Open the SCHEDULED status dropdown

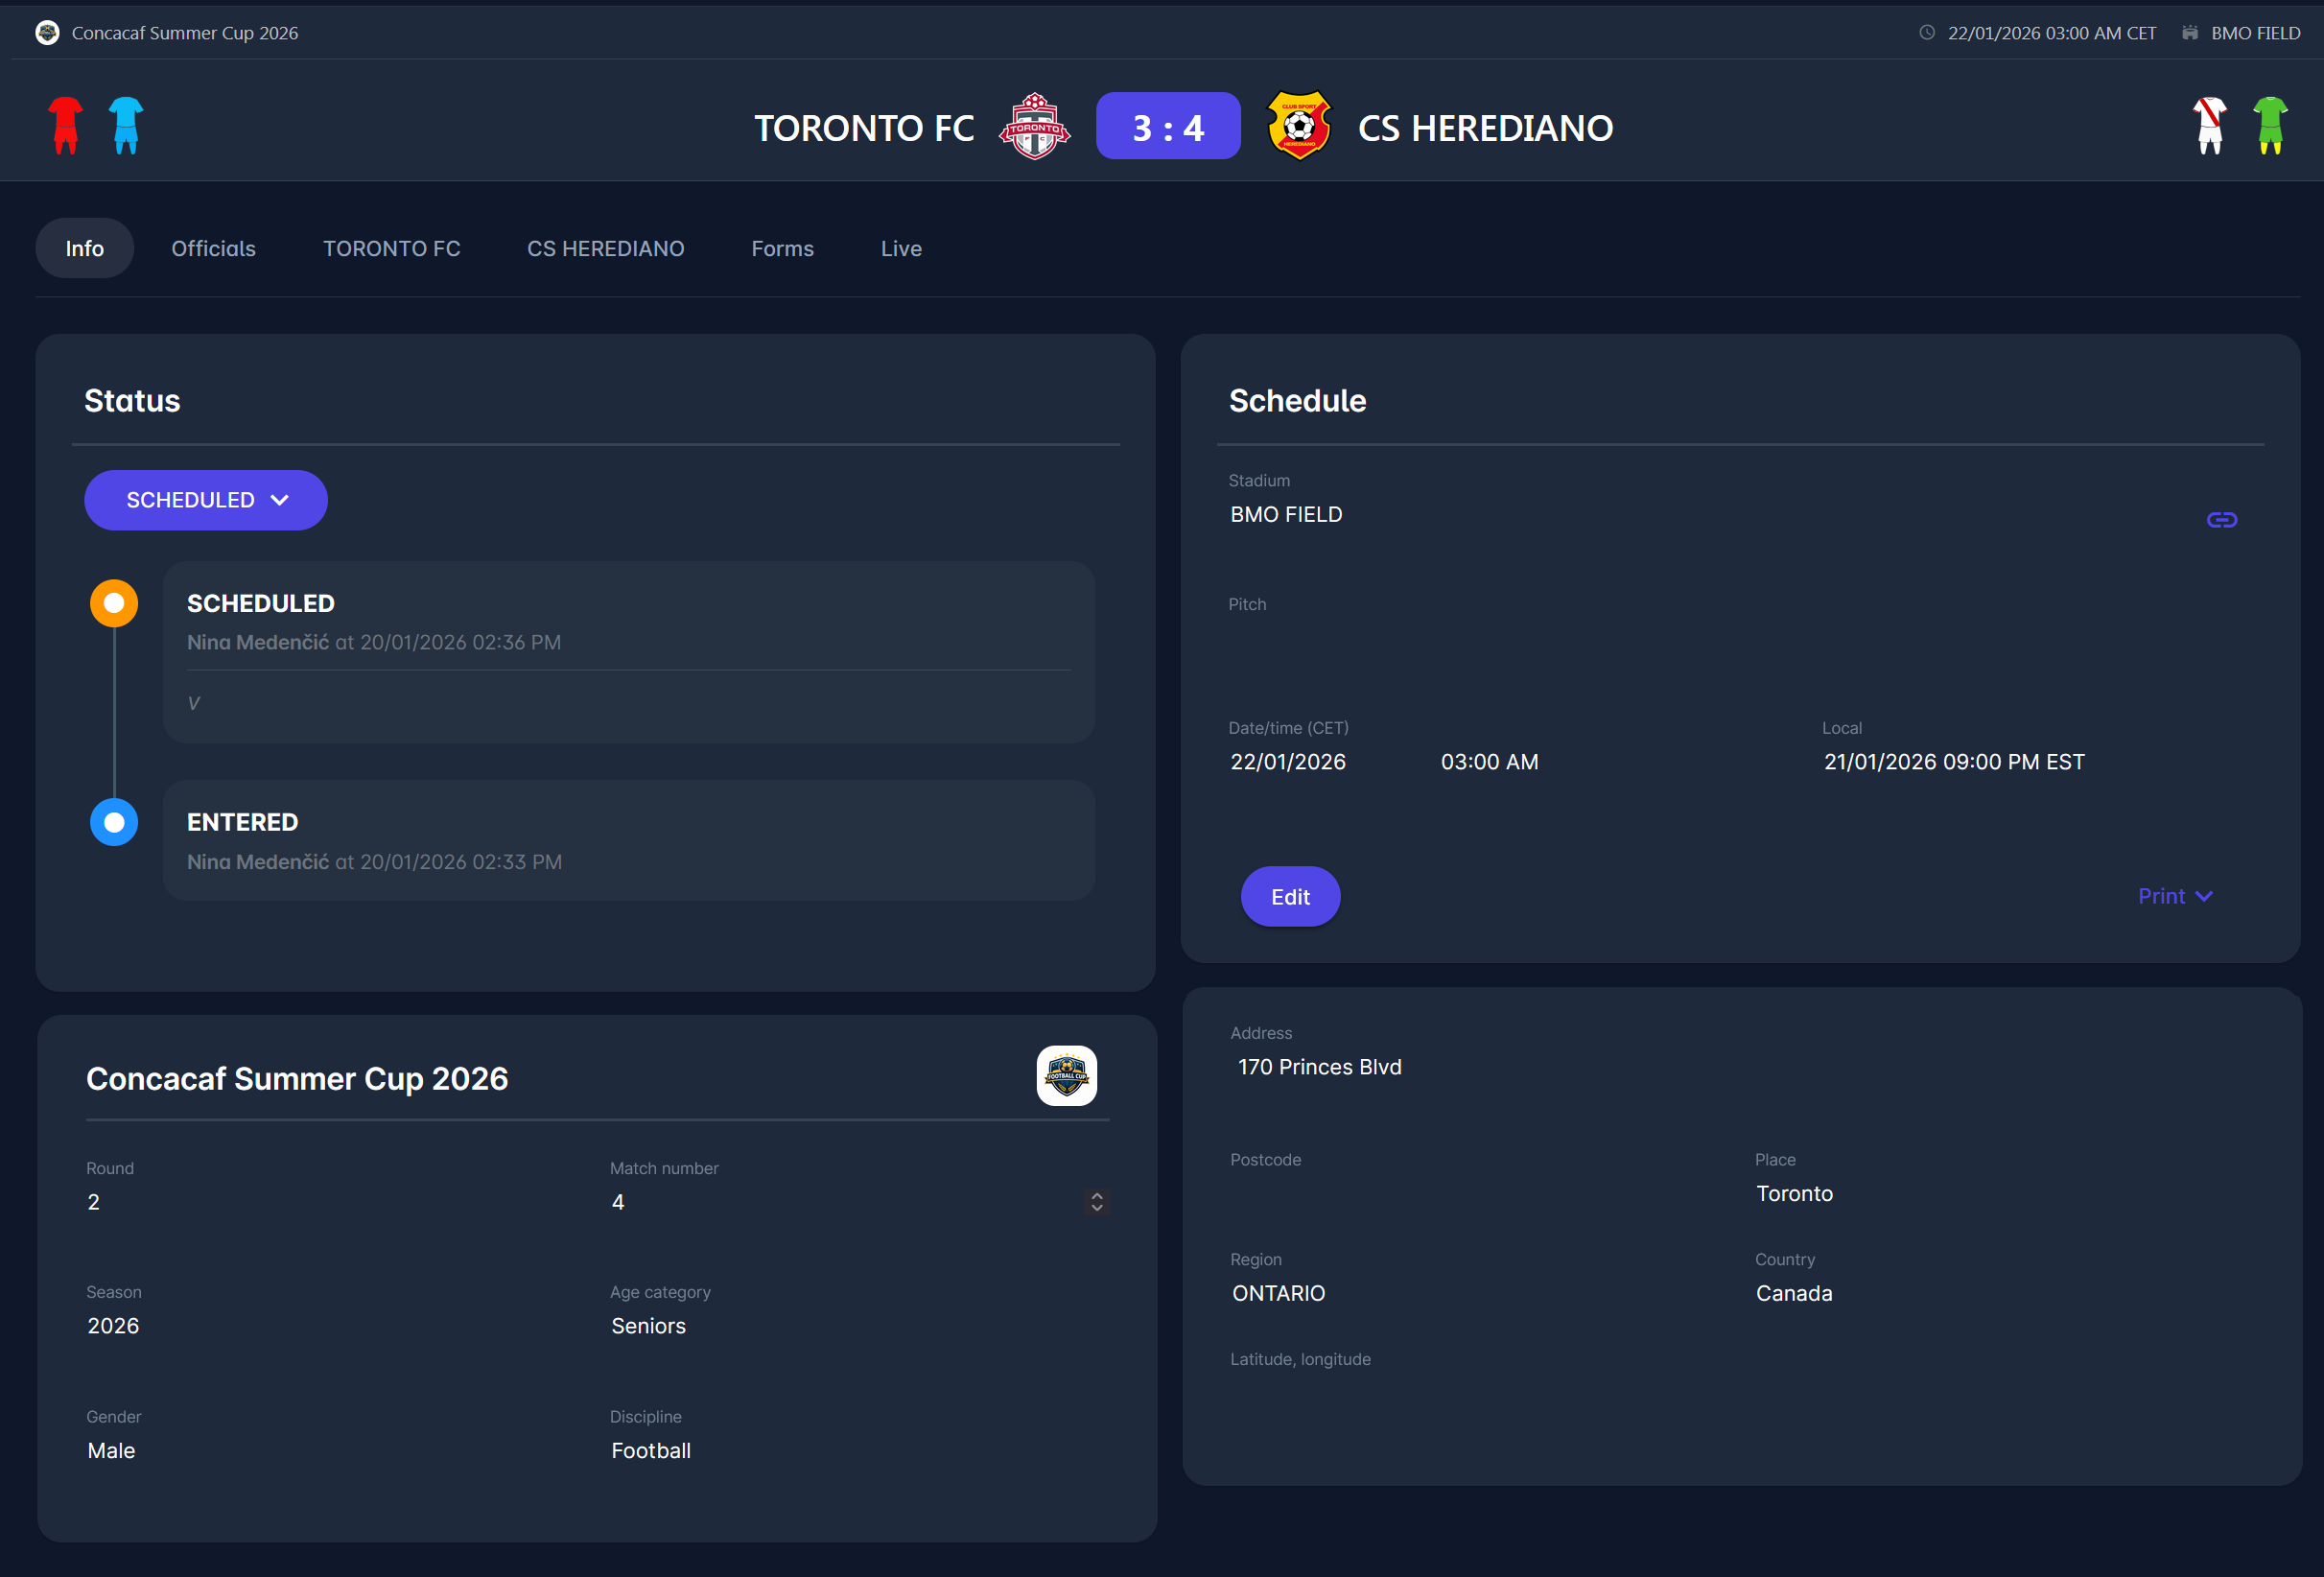(x=206, y=500)
